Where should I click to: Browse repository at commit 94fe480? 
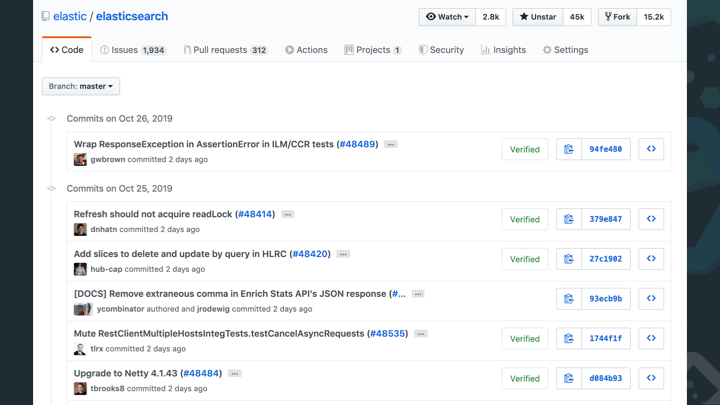coord(651,149)
